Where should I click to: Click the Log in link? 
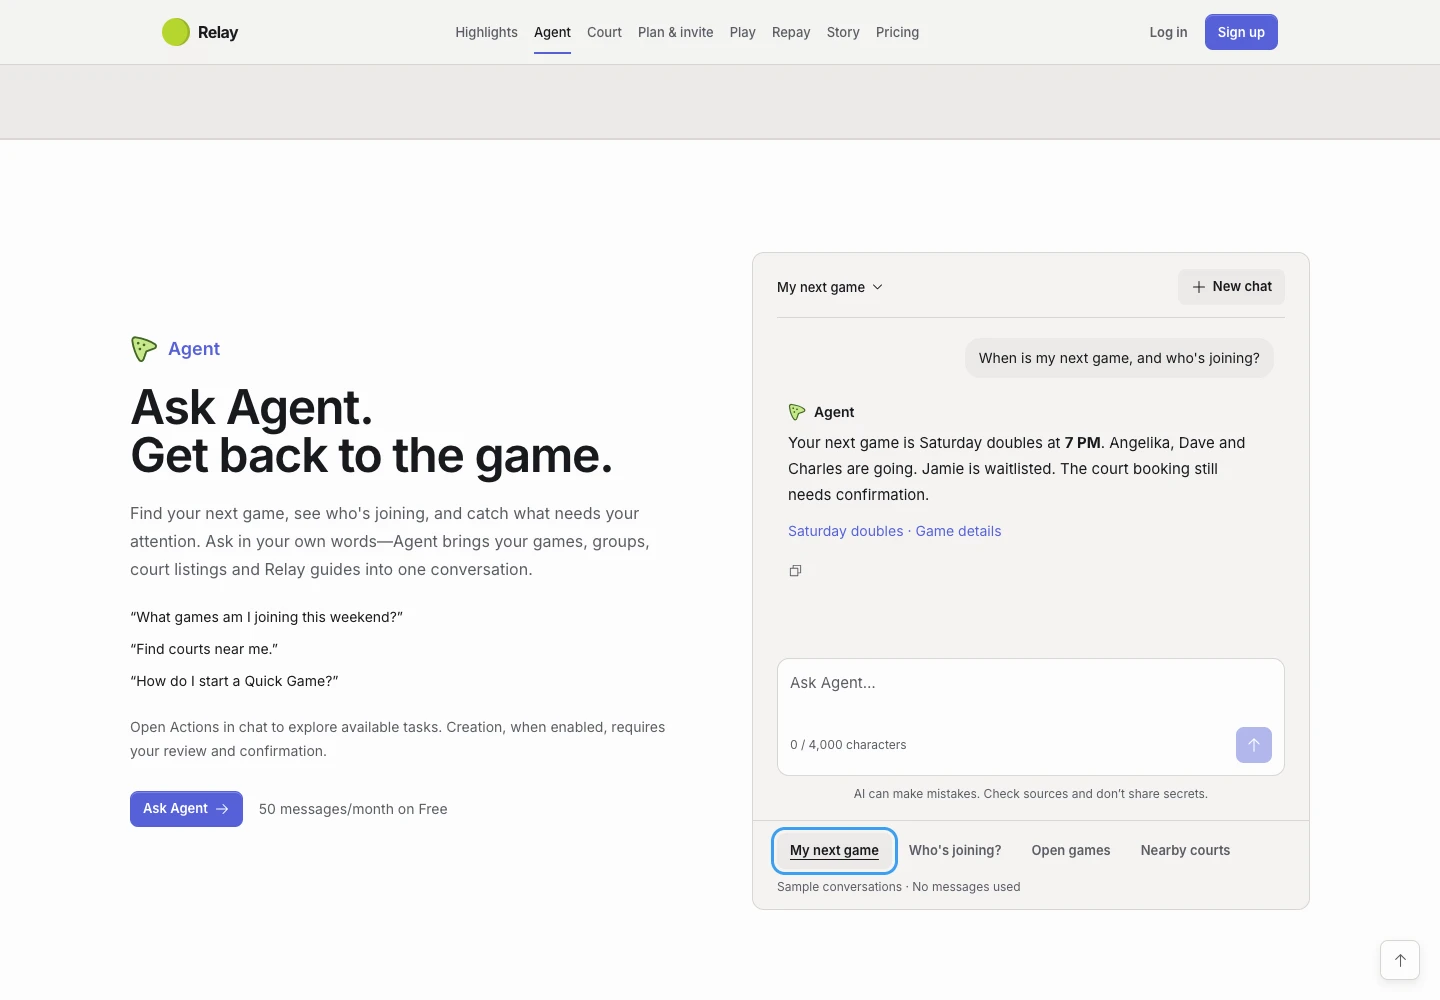(1168, 32)
